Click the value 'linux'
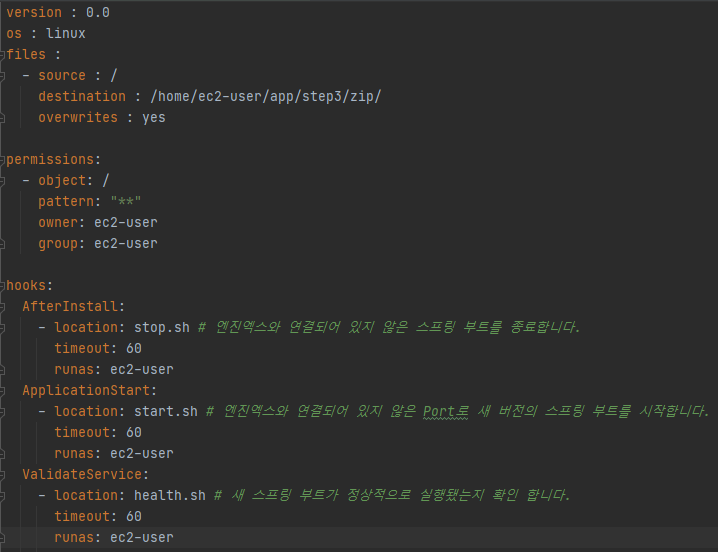This screenshot has width=718, height=552. coord(65,33)
